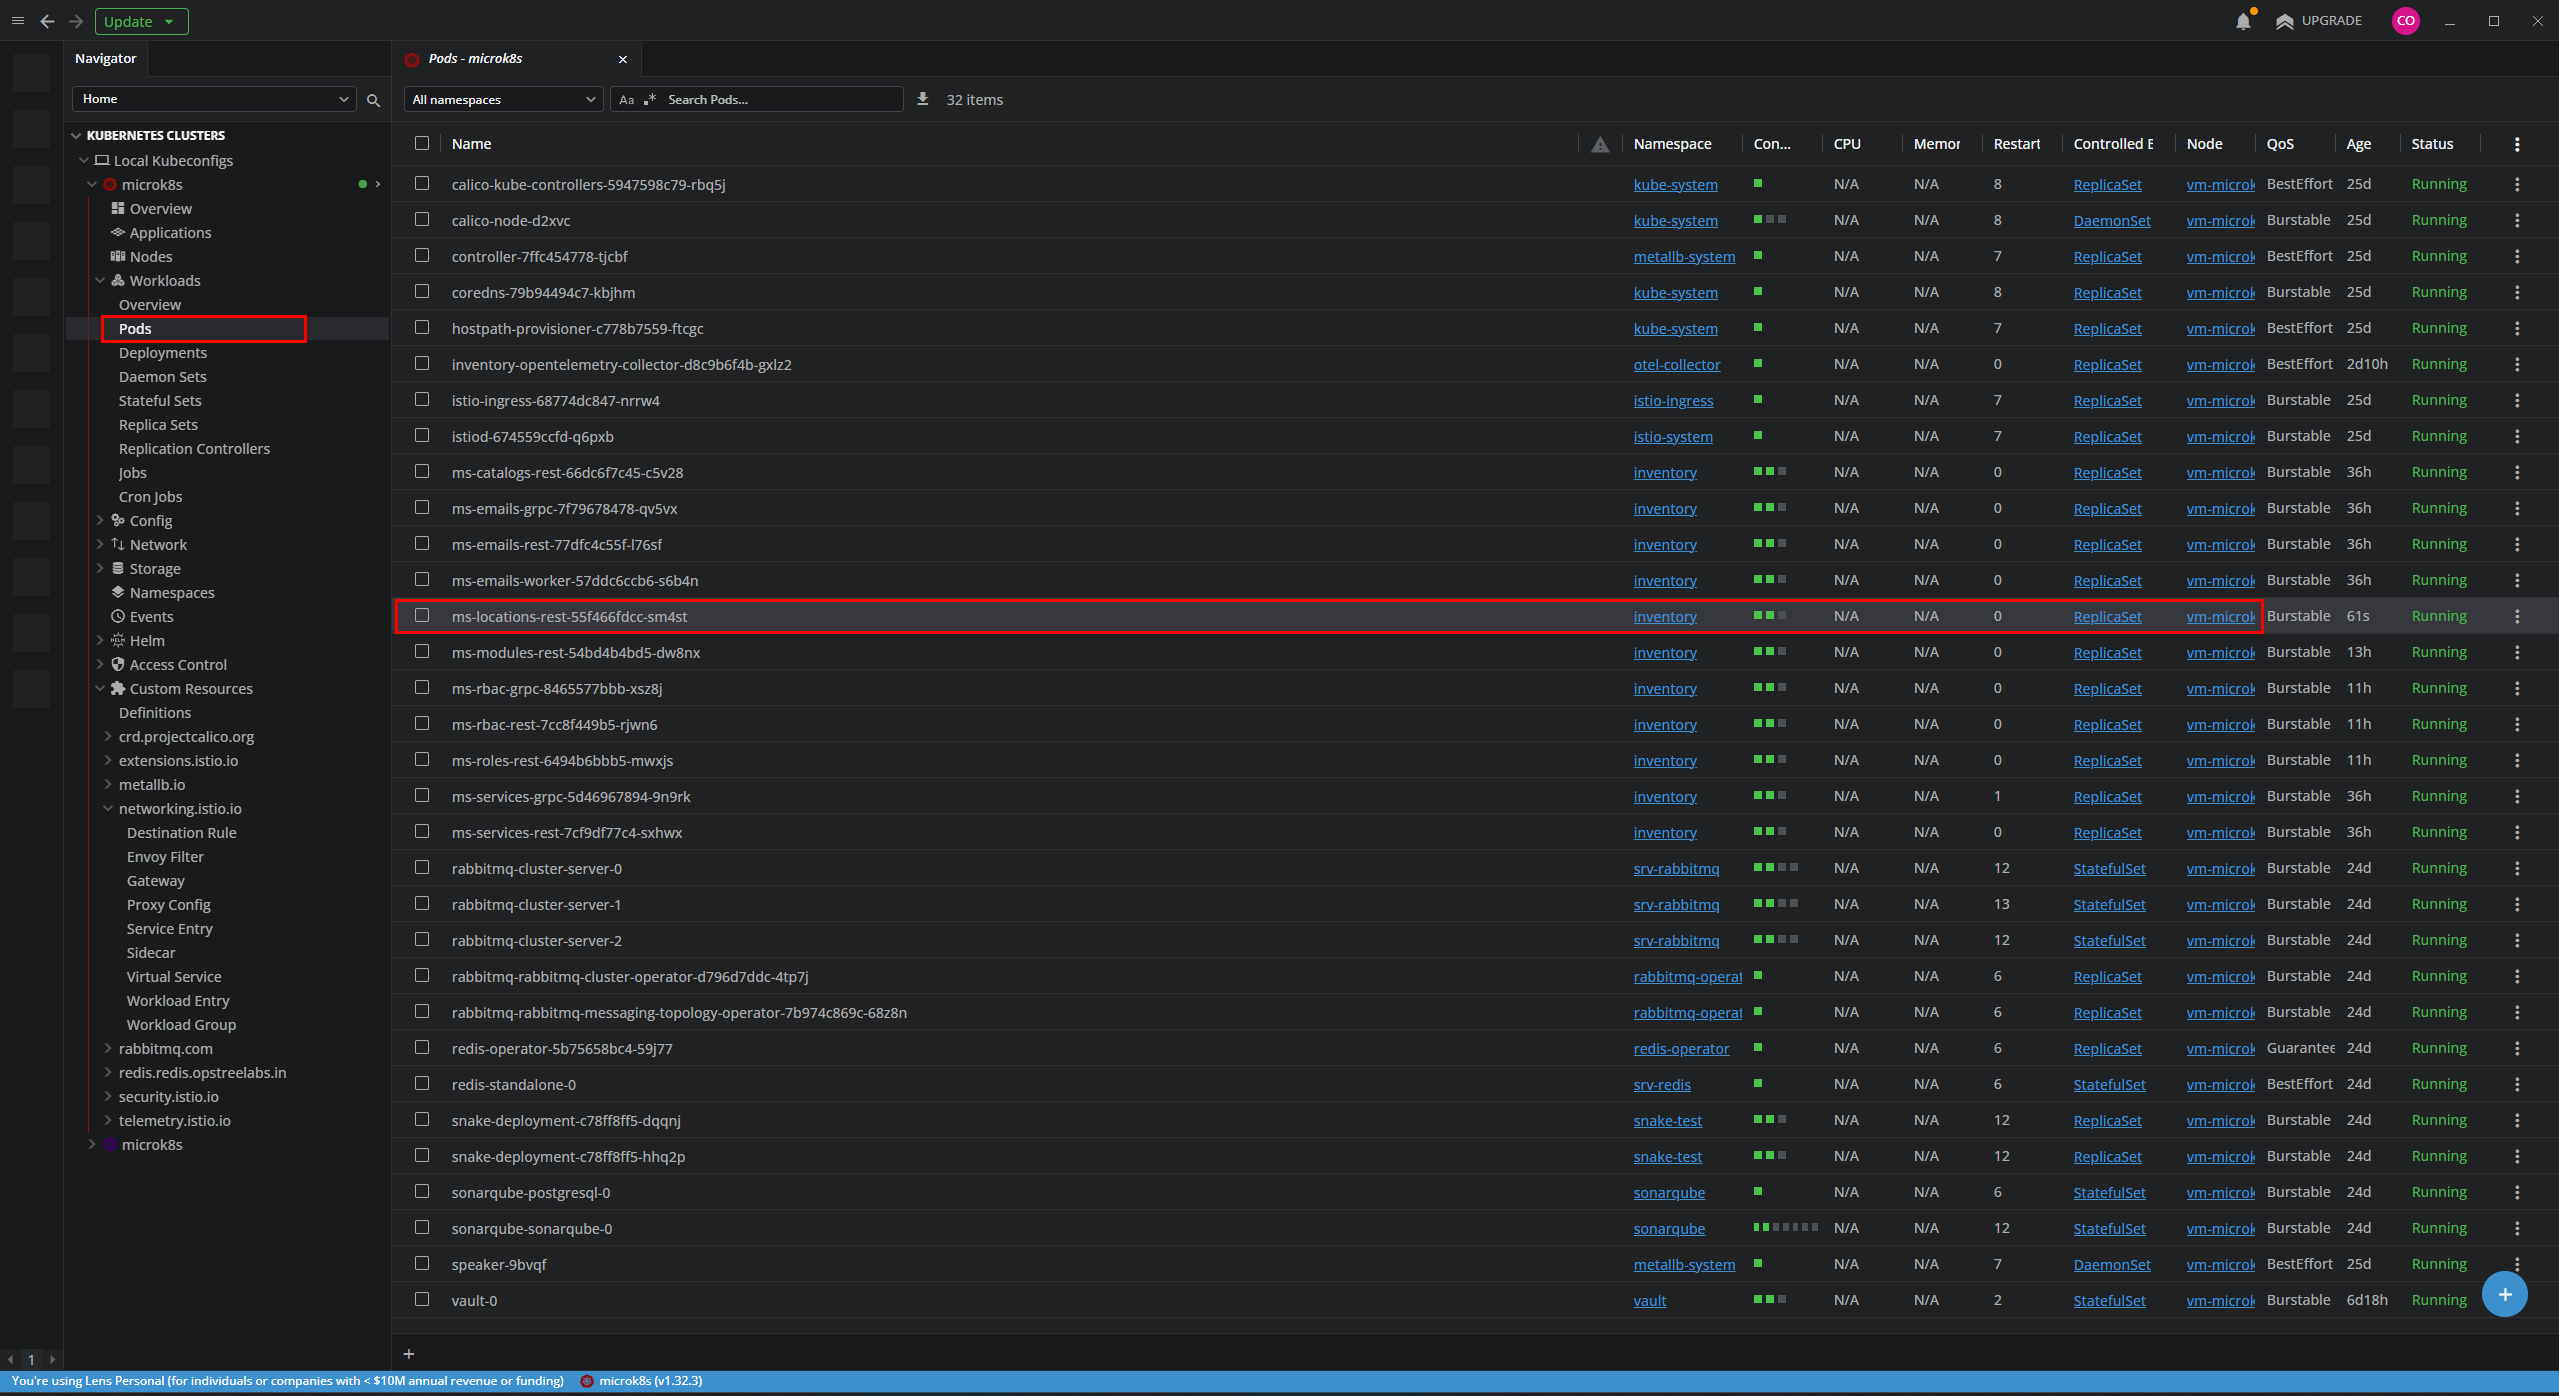Open vm-microk8s node link for redis-operator row
The width and height of the screenshot is (2559, 1396).
[x=2220, y=1049]
